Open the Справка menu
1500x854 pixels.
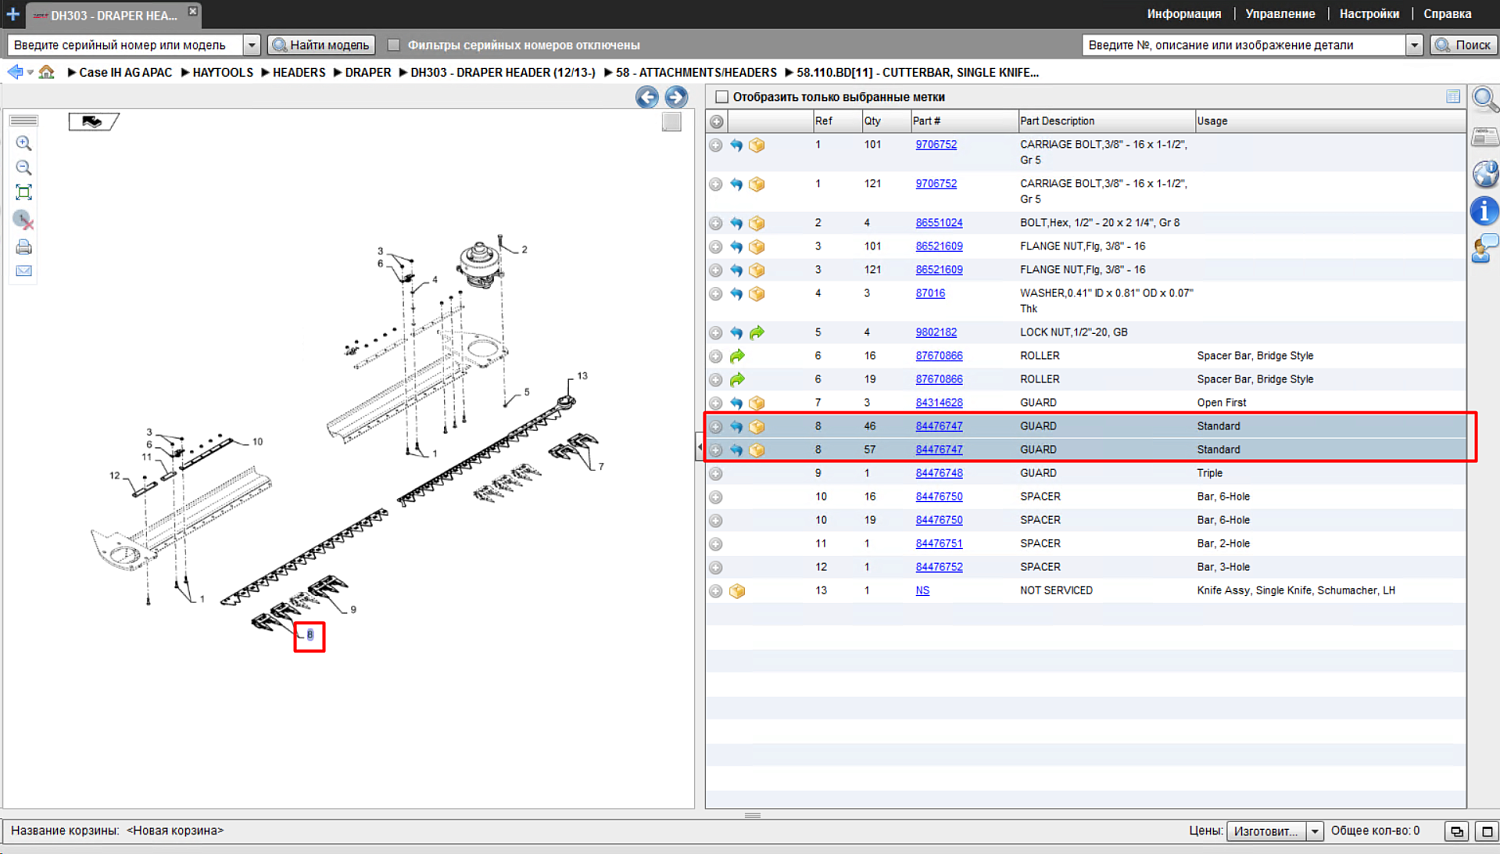pos(1447,14)
